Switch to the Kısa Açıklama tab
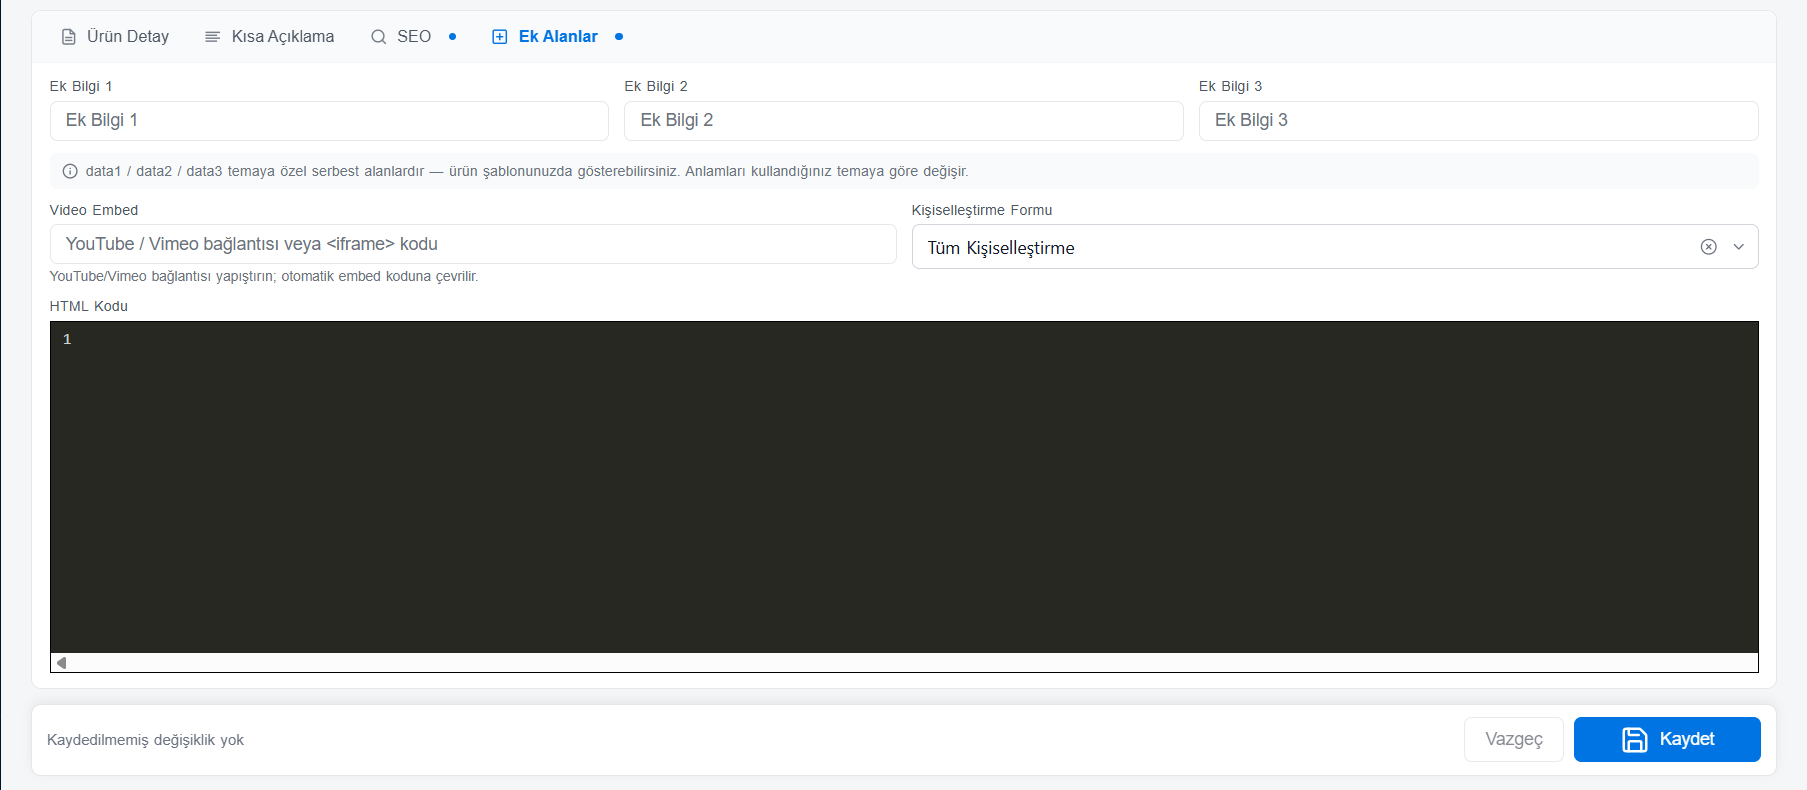1807x790 pixels. point(269,37)
